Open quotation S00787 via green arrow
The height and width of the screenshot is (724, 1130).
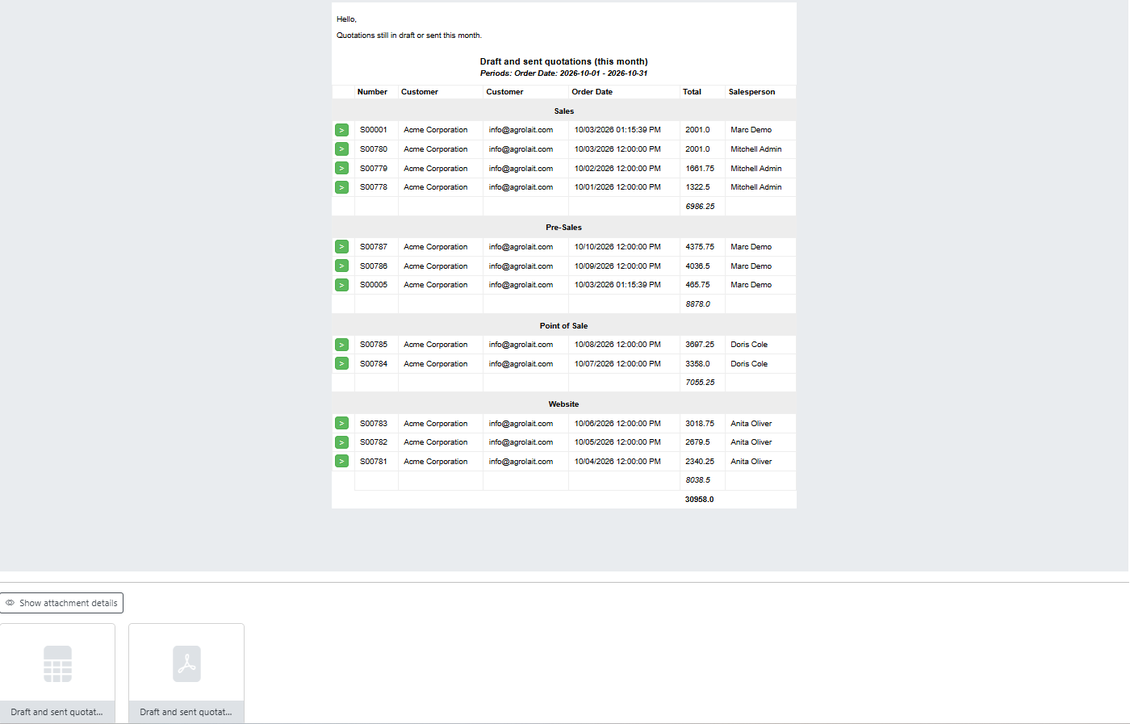coord(342,247)
